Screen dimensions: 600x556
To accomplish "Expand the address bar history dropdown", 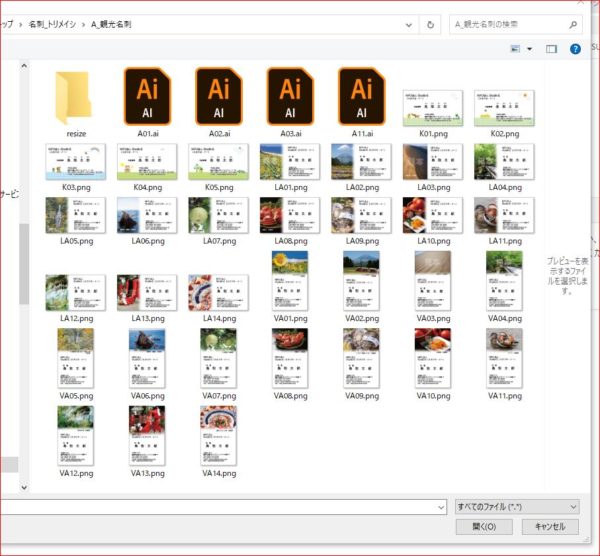I will coord(409,23).
